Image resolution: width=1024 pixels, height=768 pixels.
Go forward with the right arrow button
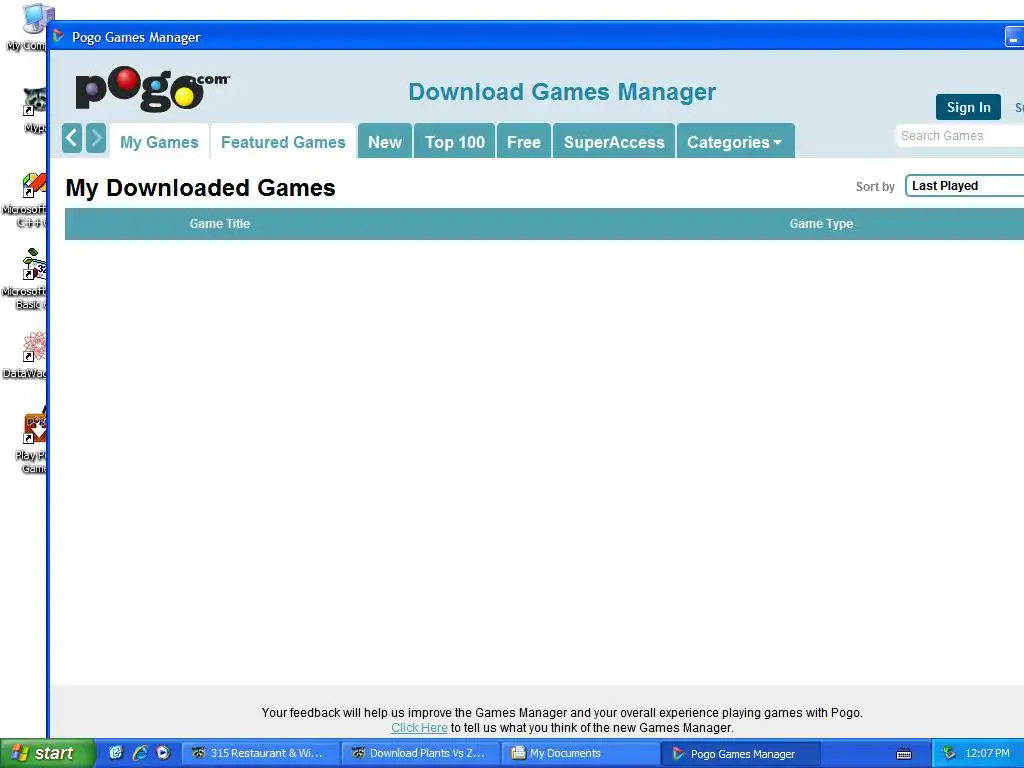pyautogui.click(x=96, y=138)
